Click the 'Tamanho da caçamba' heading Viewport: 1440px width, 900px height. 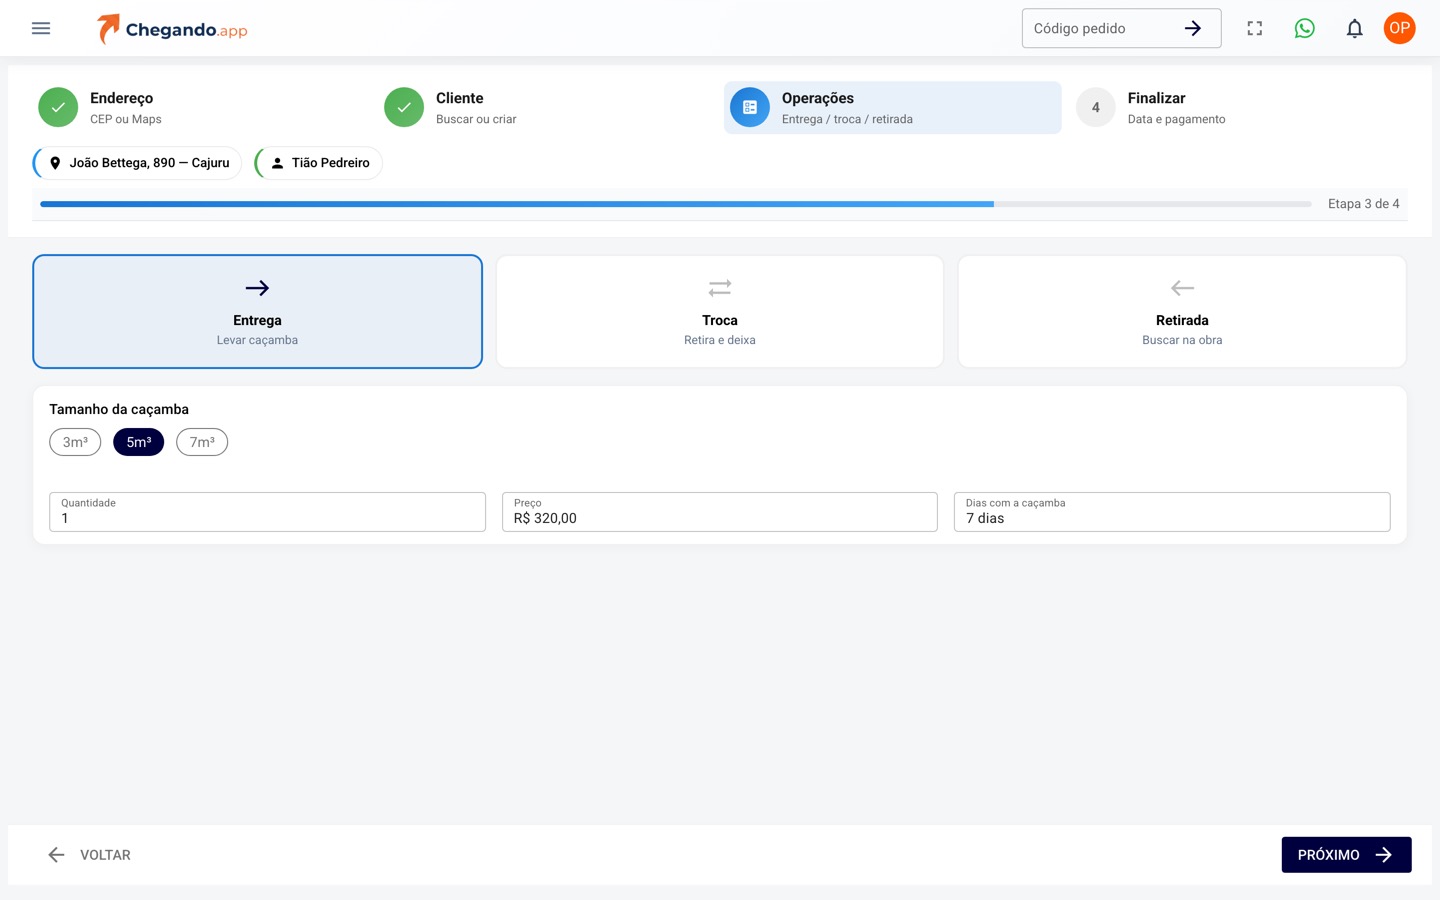(x=119, y=409)
